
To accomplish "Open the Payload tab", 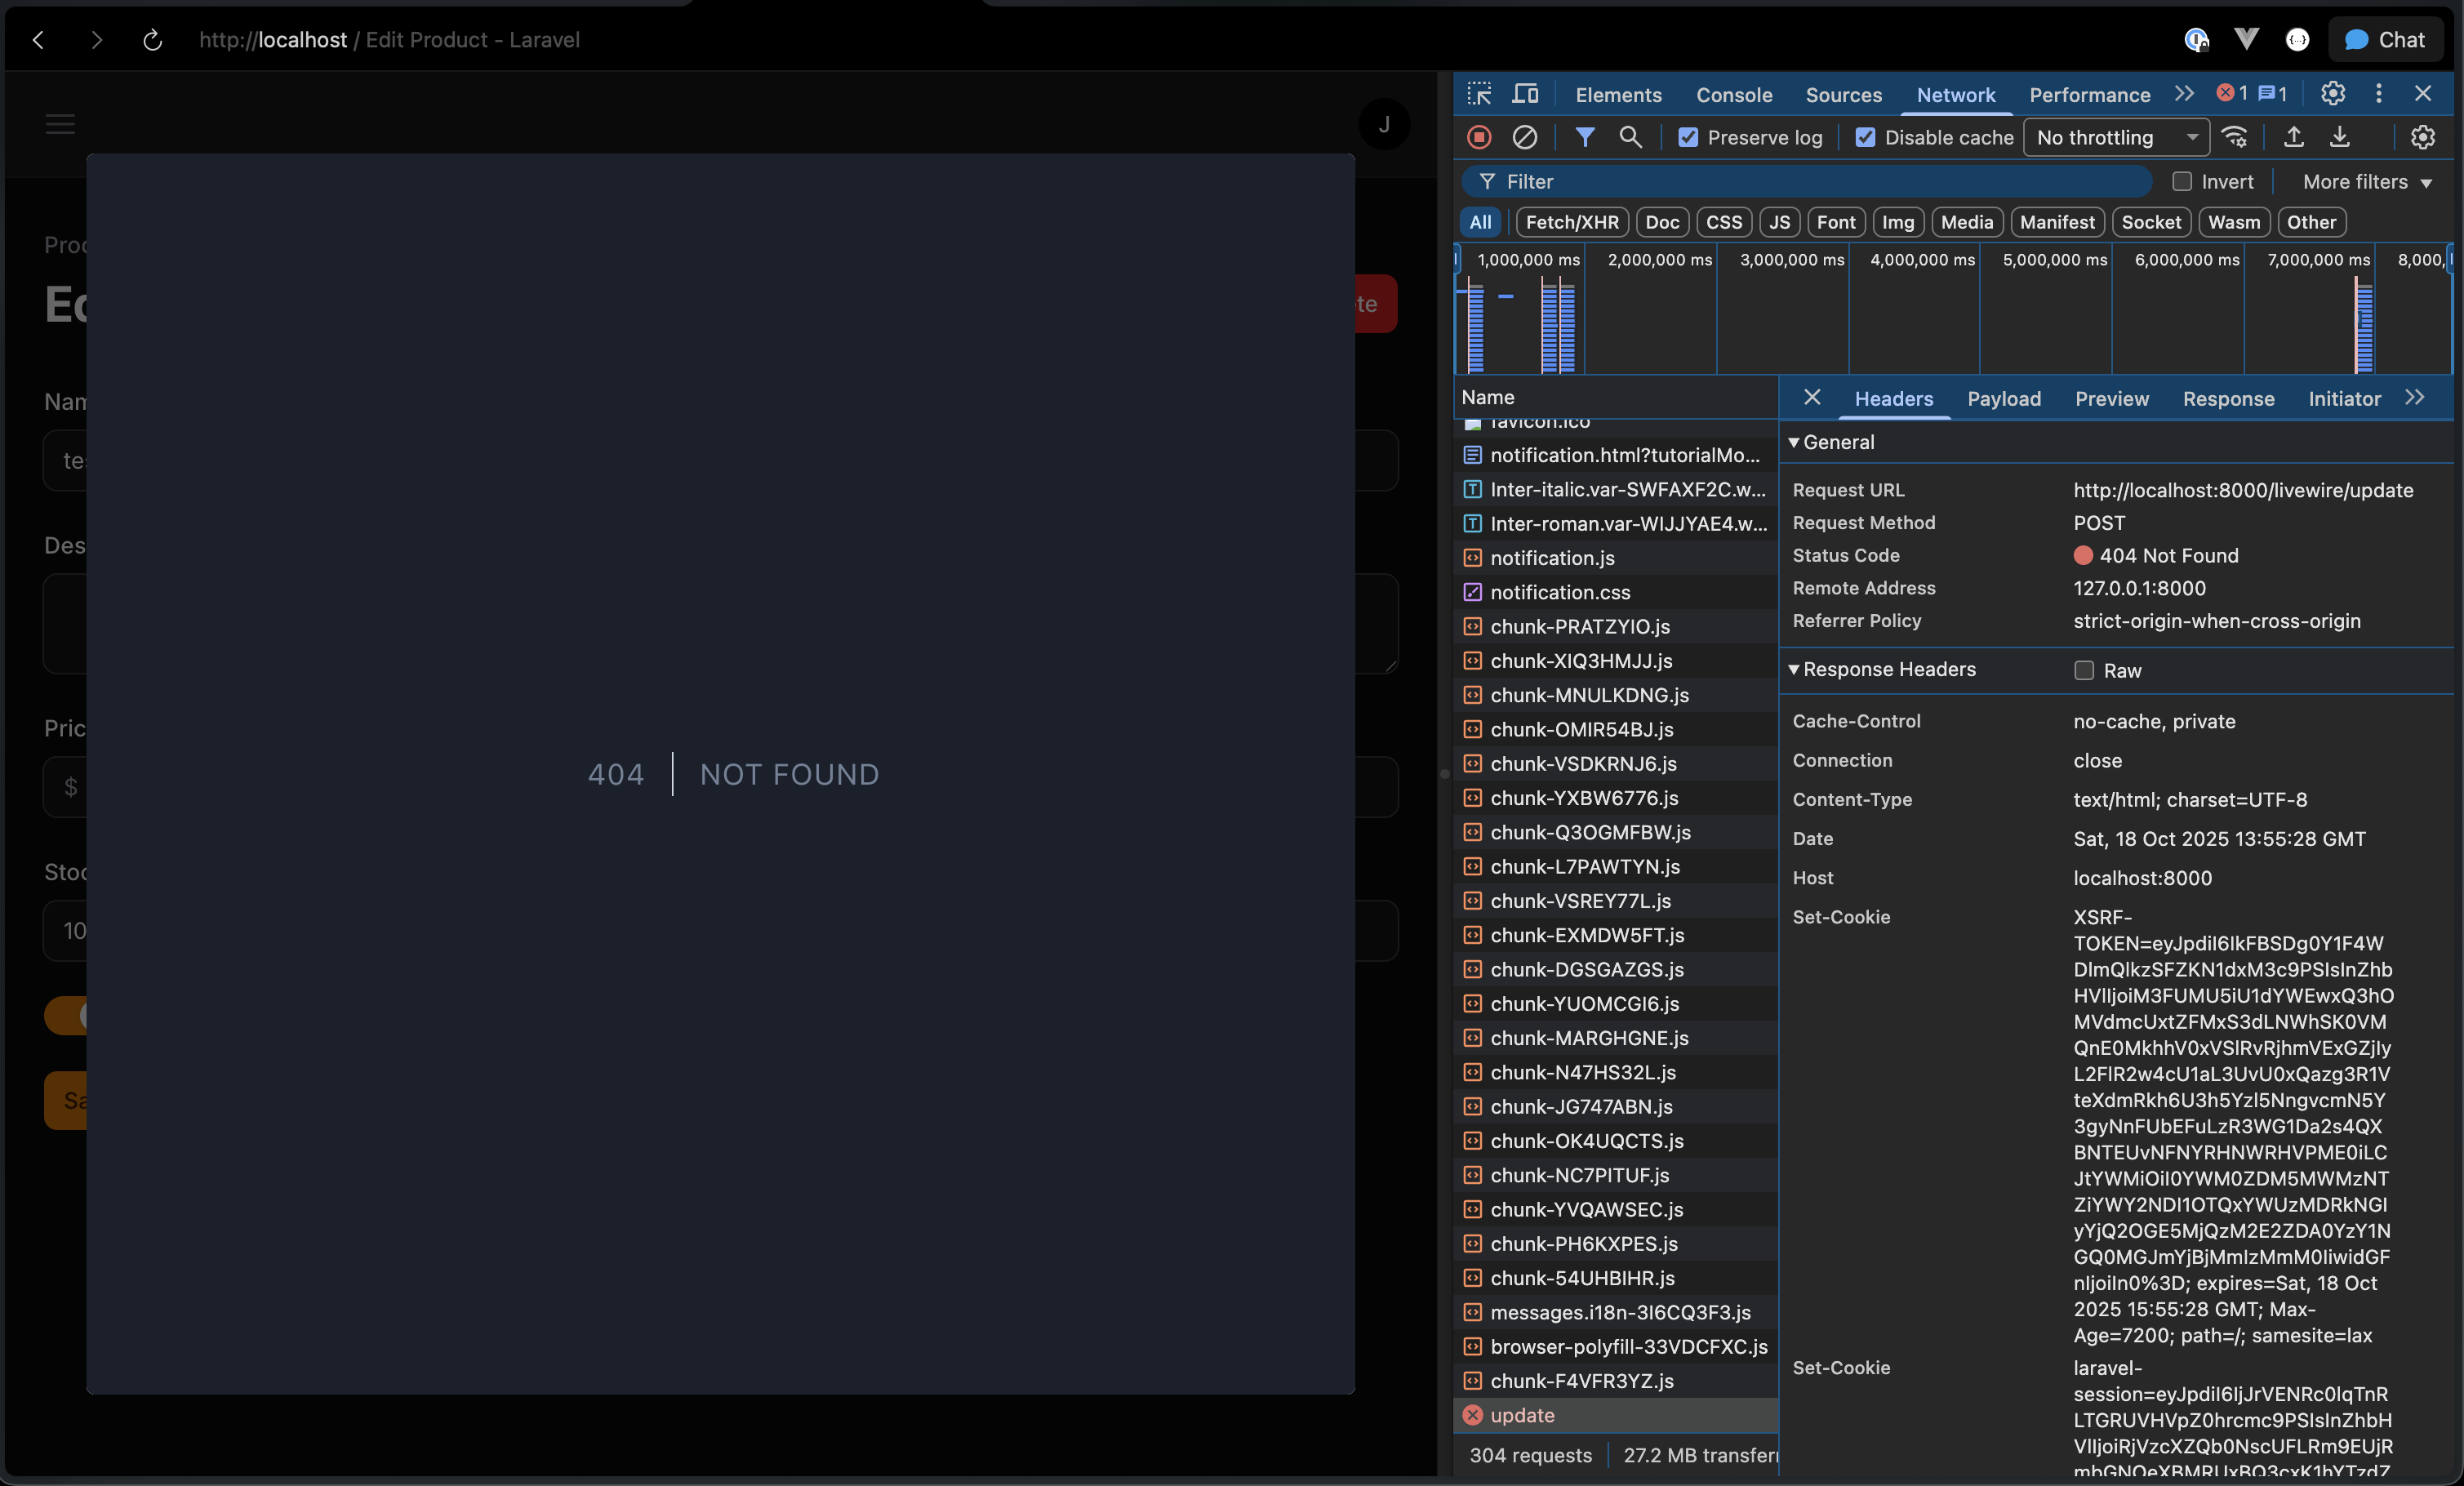I will [2003, 399].
